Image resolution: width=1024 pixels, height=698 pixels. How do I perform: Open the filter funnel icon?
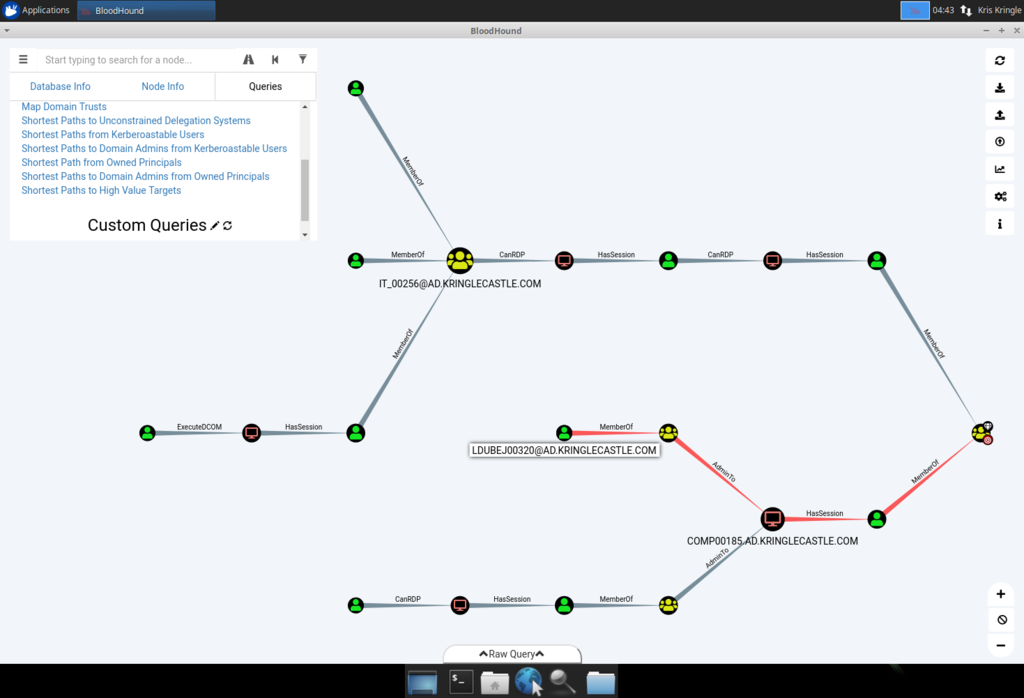(x=302, y=59)
